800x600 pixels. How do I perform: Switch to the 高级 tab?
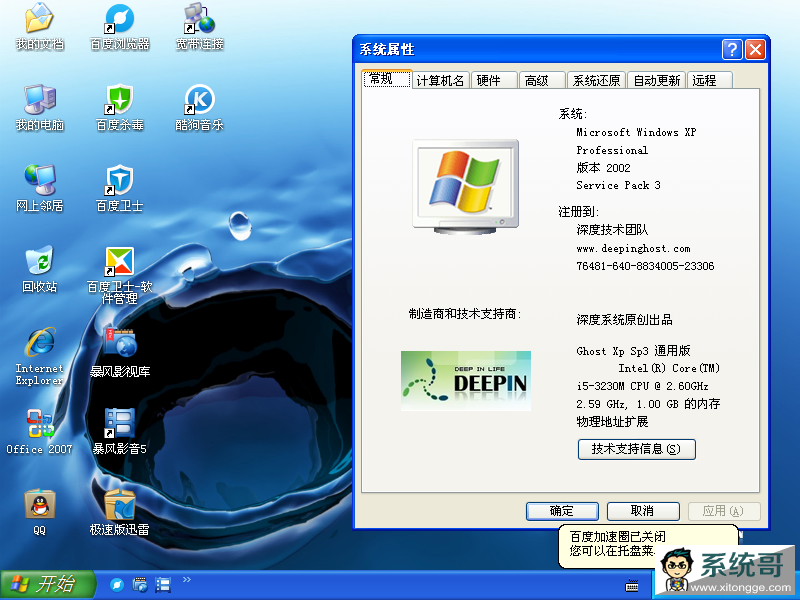541,81
